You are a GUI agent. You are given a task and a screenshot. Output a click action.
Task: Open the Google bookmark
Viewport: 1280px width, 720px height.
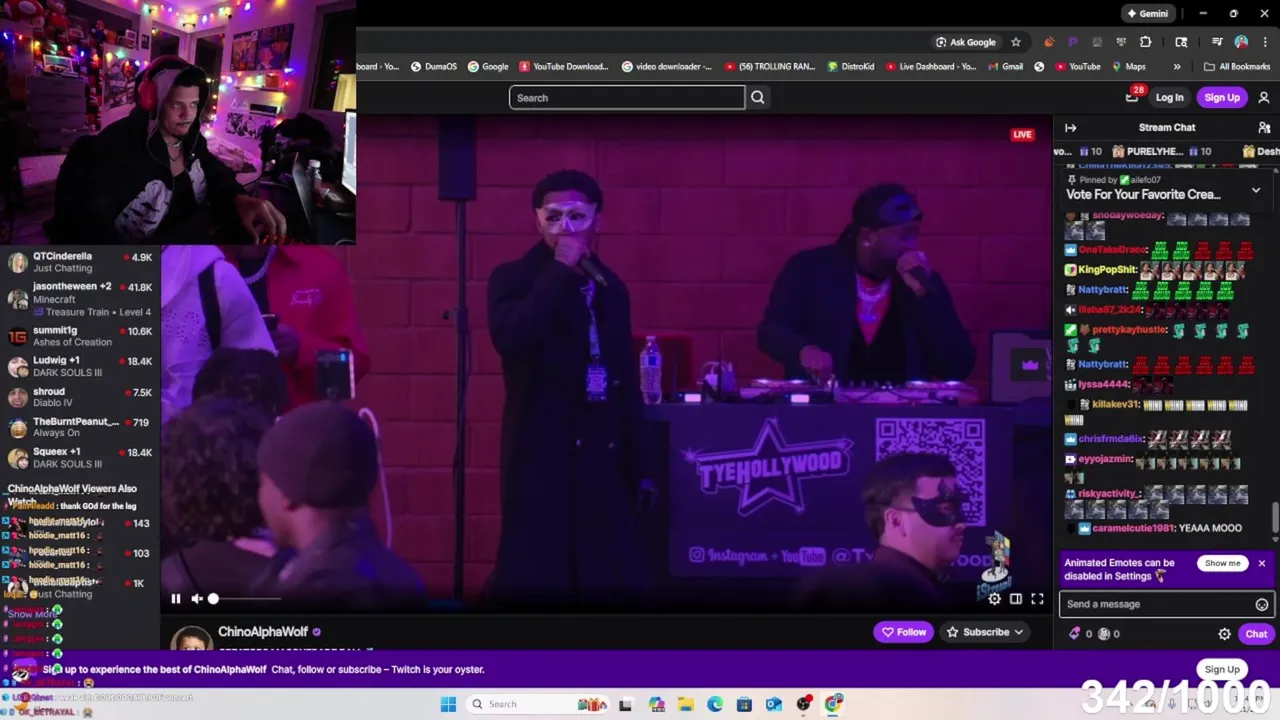pyautogui.click(x=488, y=67)
